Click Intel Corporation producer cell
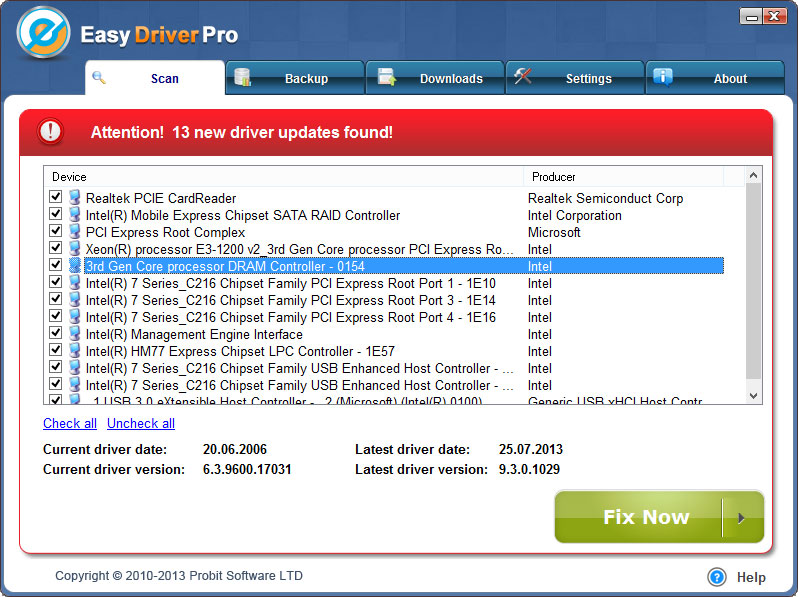798x597 pixels. [x=575, y=215]
